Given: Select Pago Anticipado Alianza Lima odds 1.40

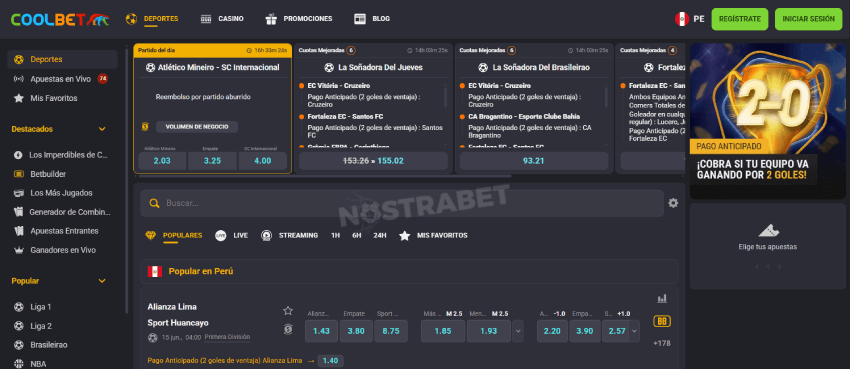Looking at the screenshot, I should [x=331, y=361].
